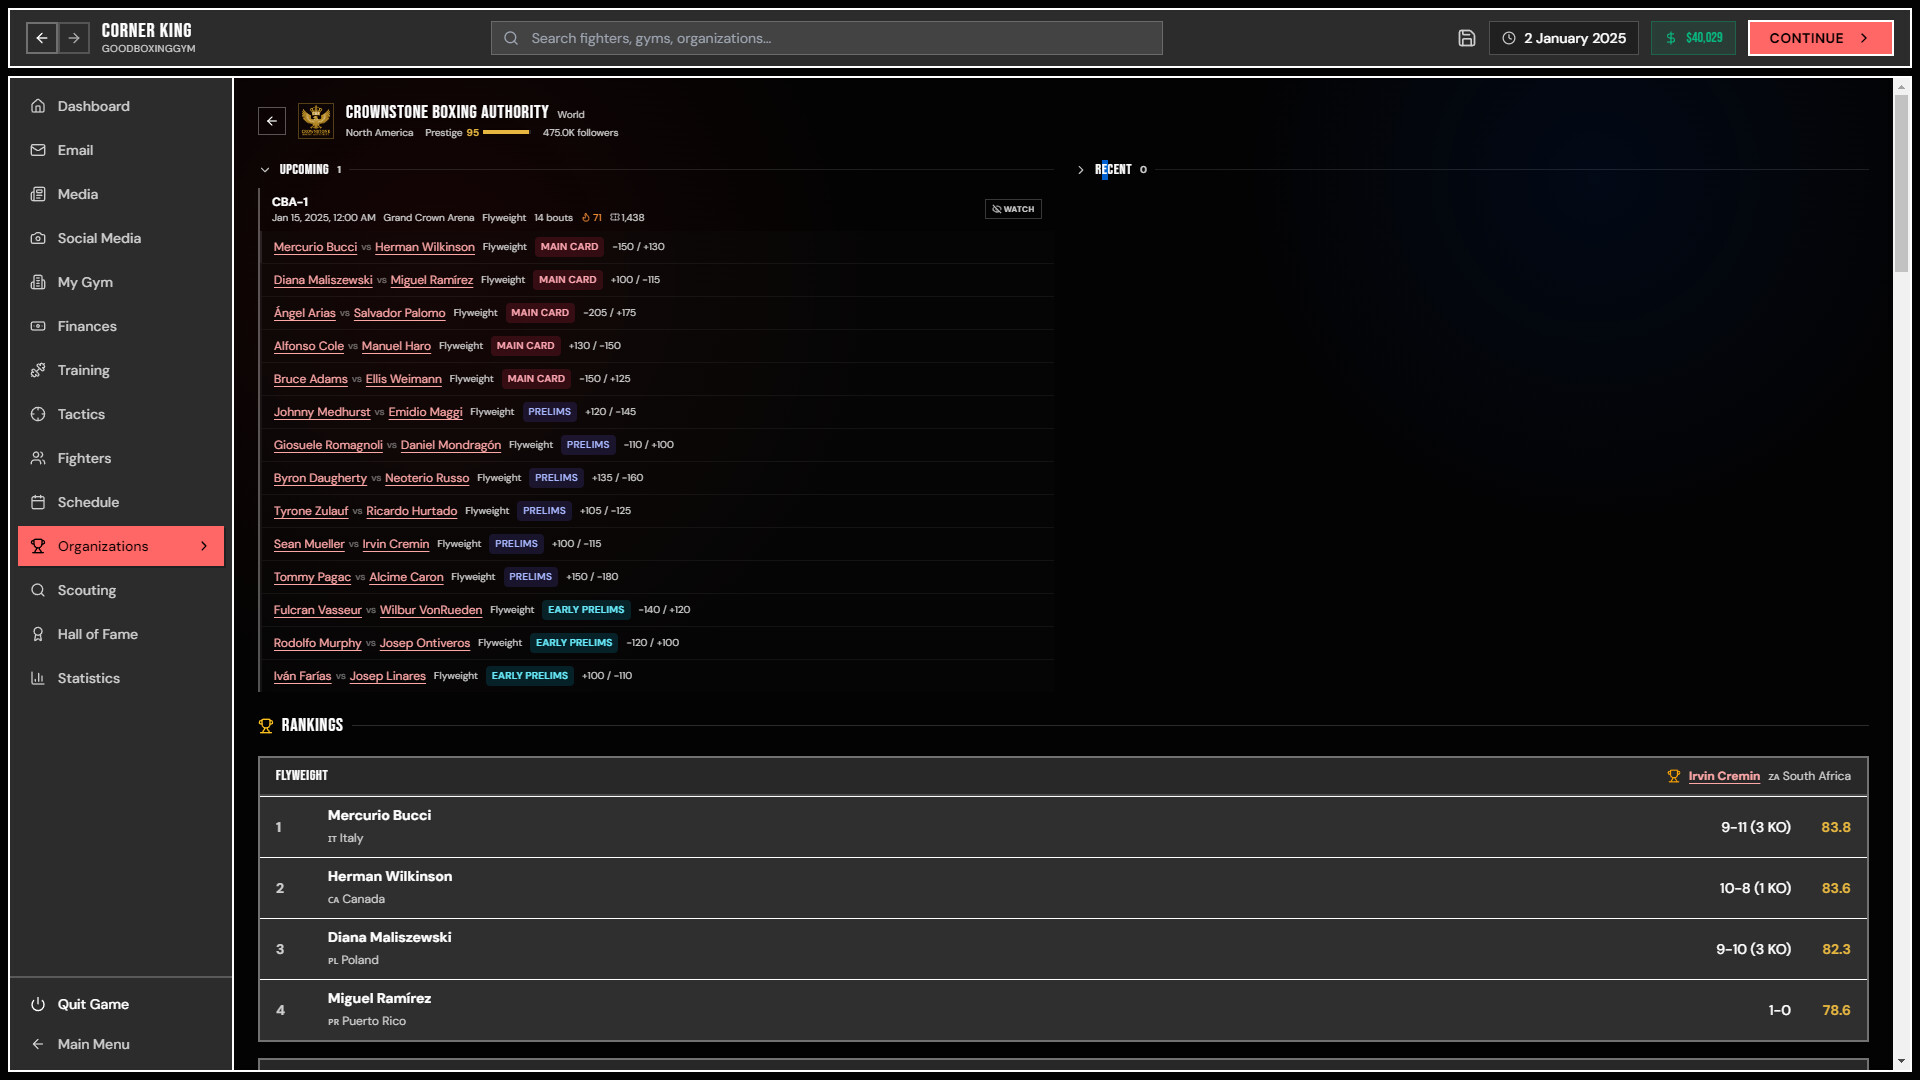Open the Finances section
Image resolution: width=1920 pixels, height=1080 pixels.
(87, 326)
